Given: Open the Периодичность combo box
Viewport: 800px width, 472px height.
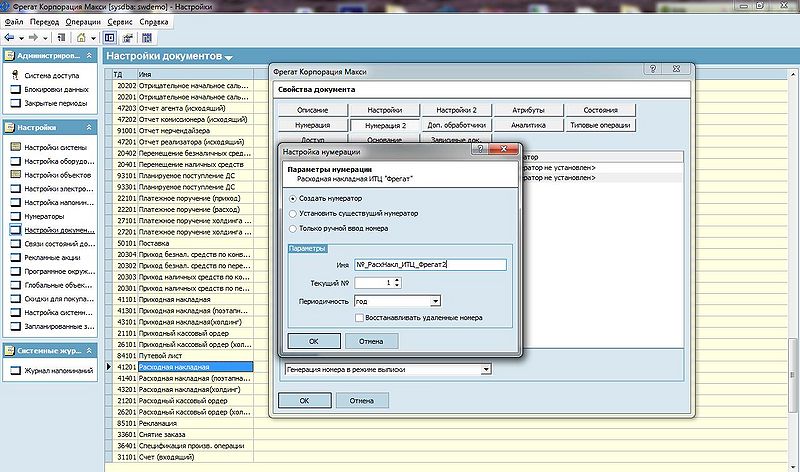Looking at the screenshot, I should pyautogui.click(x=435, y=301).
